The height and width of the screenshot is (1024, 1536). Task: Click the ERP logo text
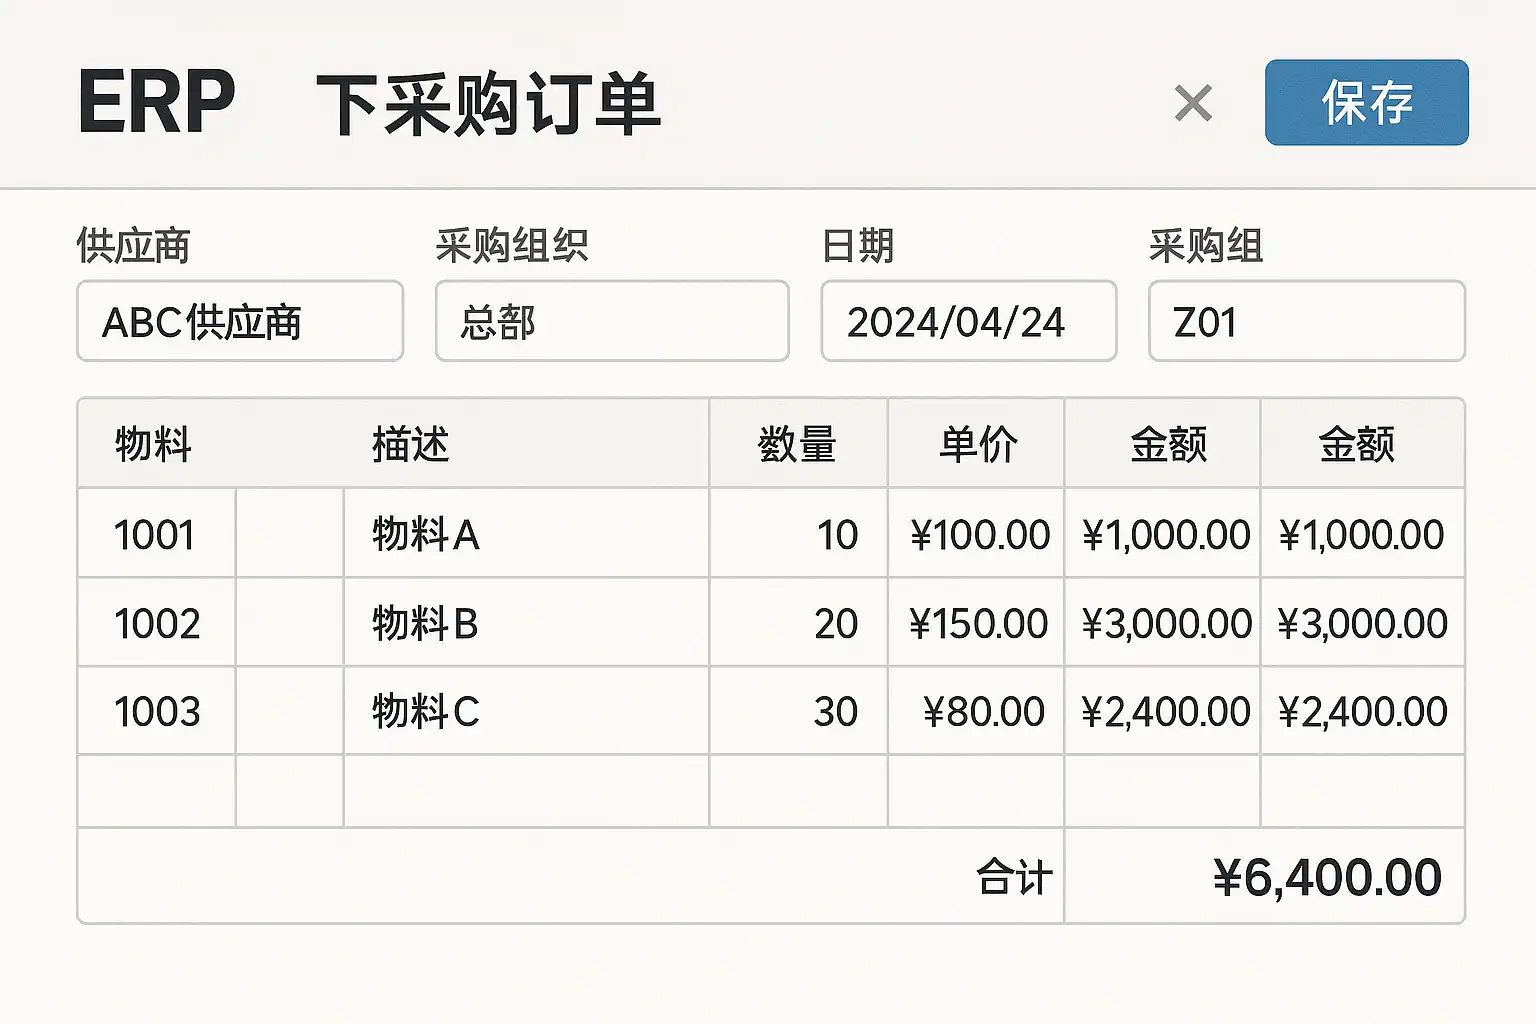click(x=157, y=102)
